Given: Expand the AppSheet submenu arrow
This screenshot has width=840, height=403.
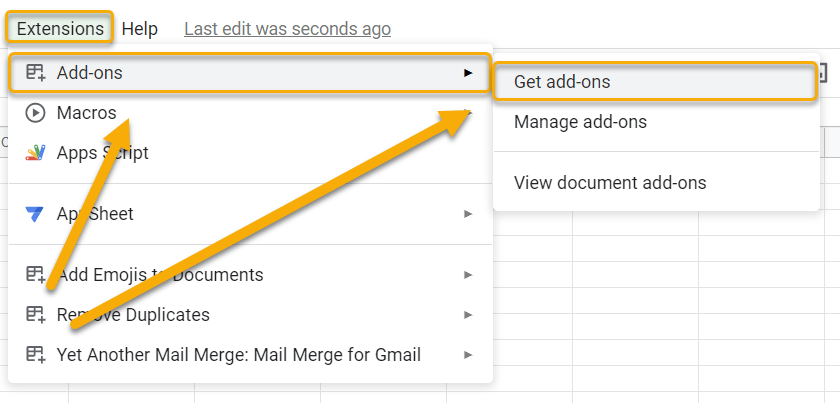Looking at the screenshot, I should coord(468,214).
